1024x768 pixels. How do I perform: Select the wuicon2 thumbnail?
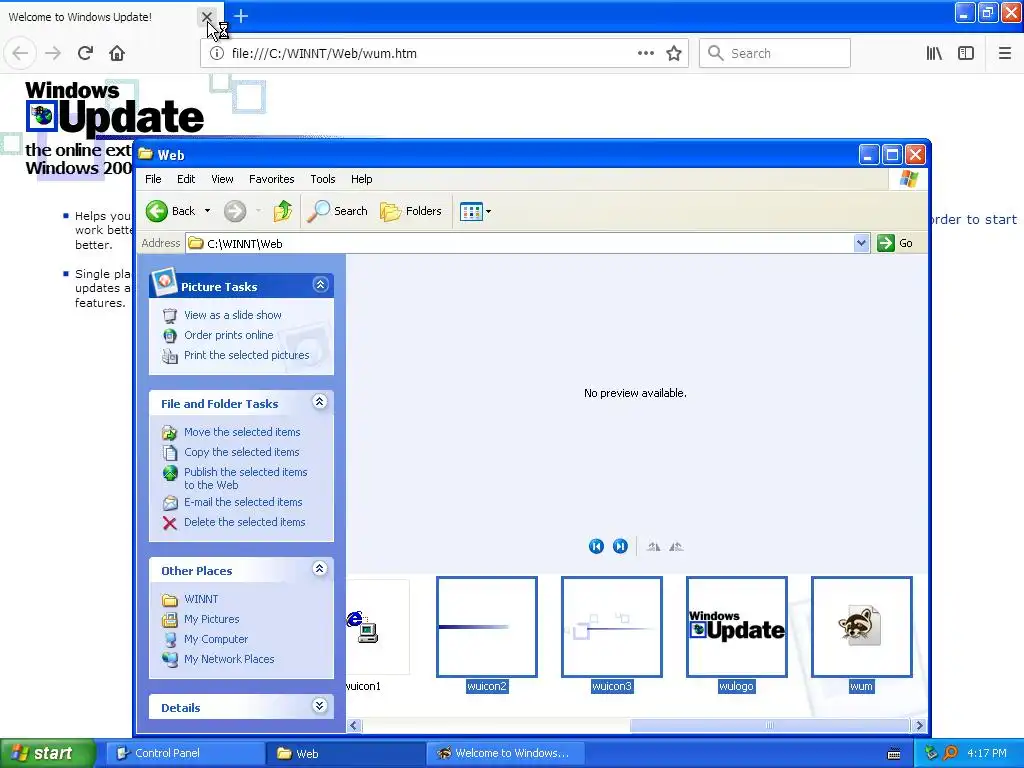click(487, 627)
